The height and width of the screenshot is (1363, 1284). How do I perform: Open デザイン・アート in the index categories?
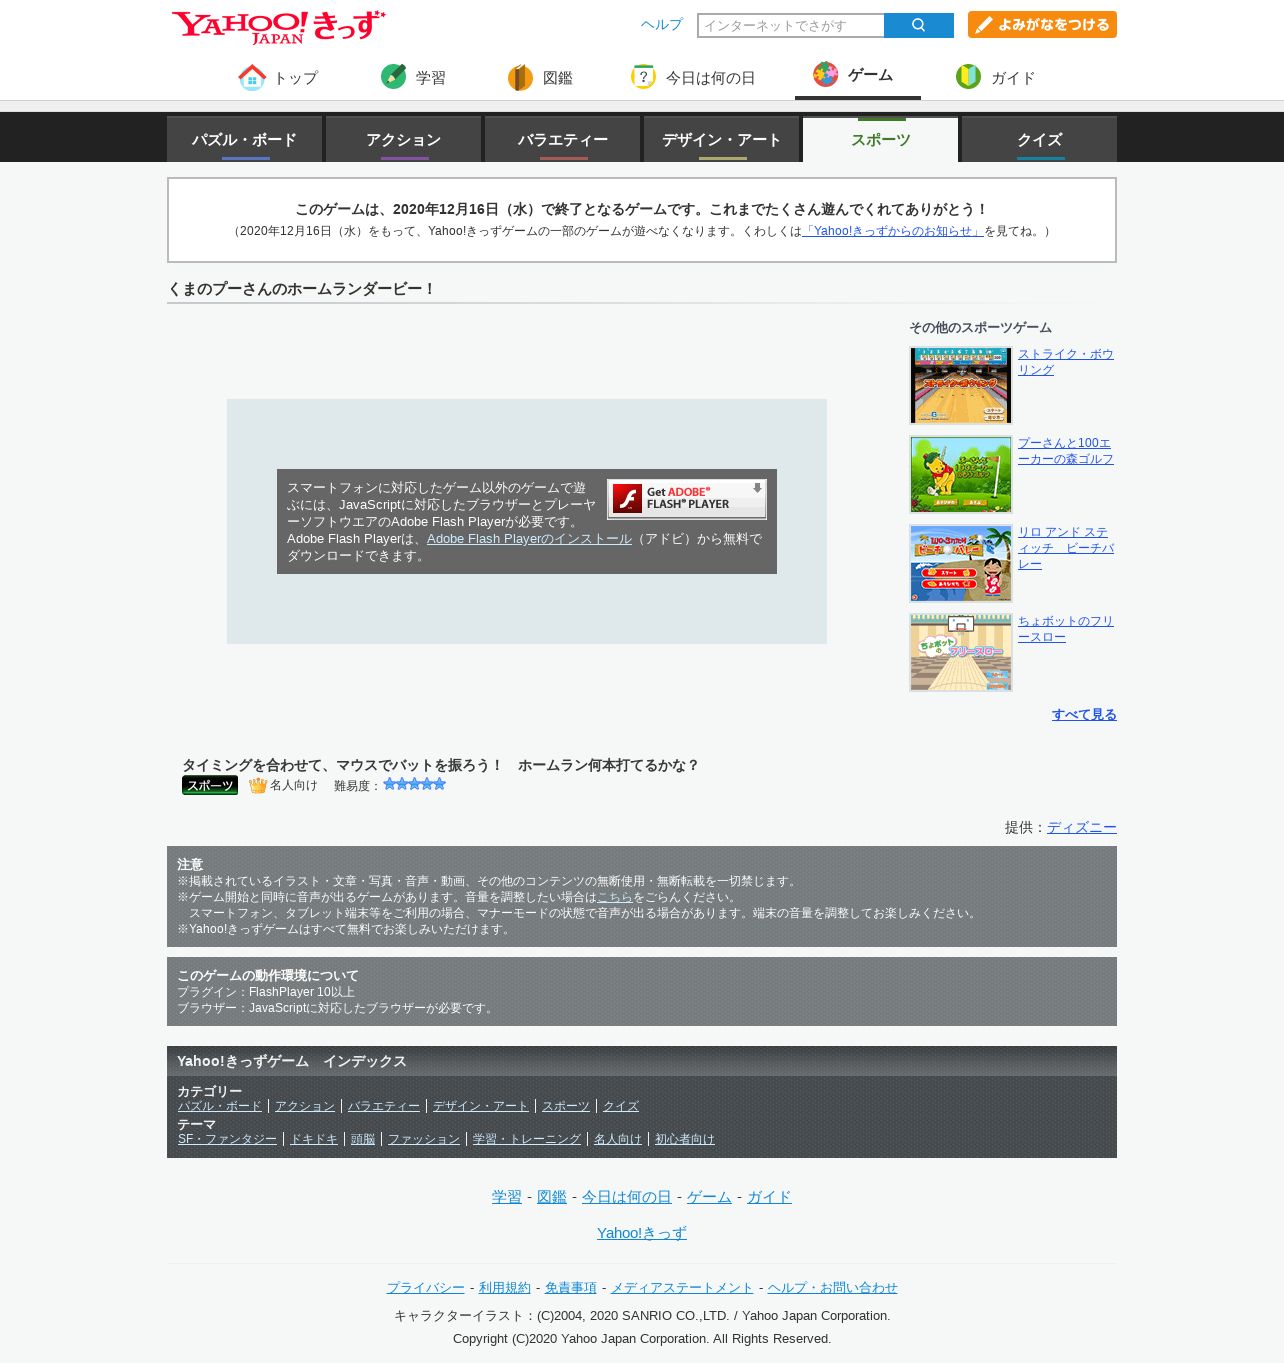[481, 1106]
